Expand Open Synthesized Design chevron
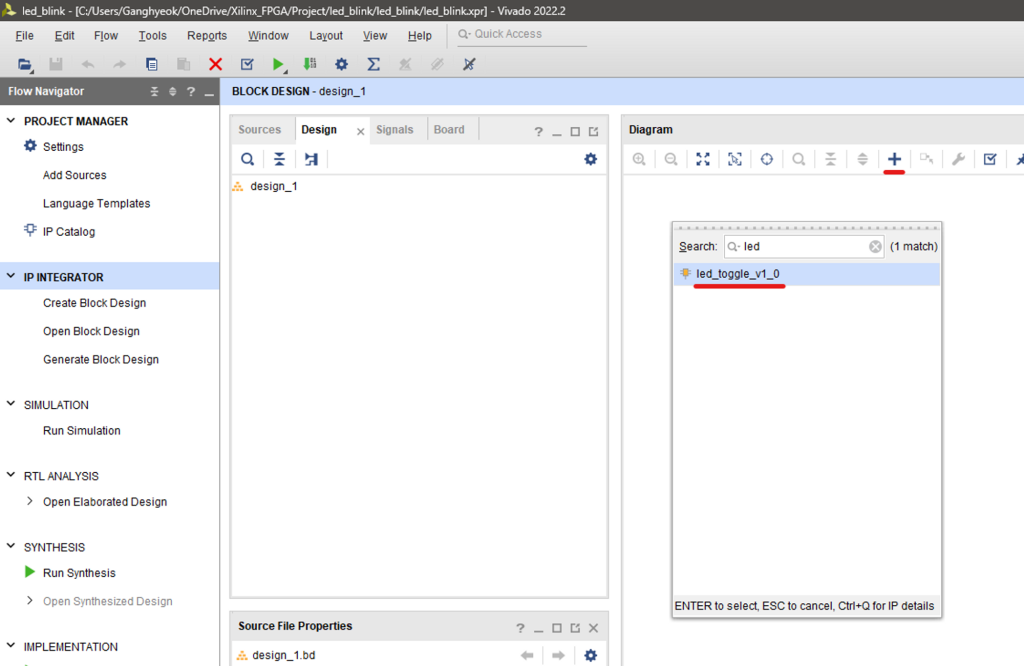This screenshot has width=1024, height=666. click(29, 600)
